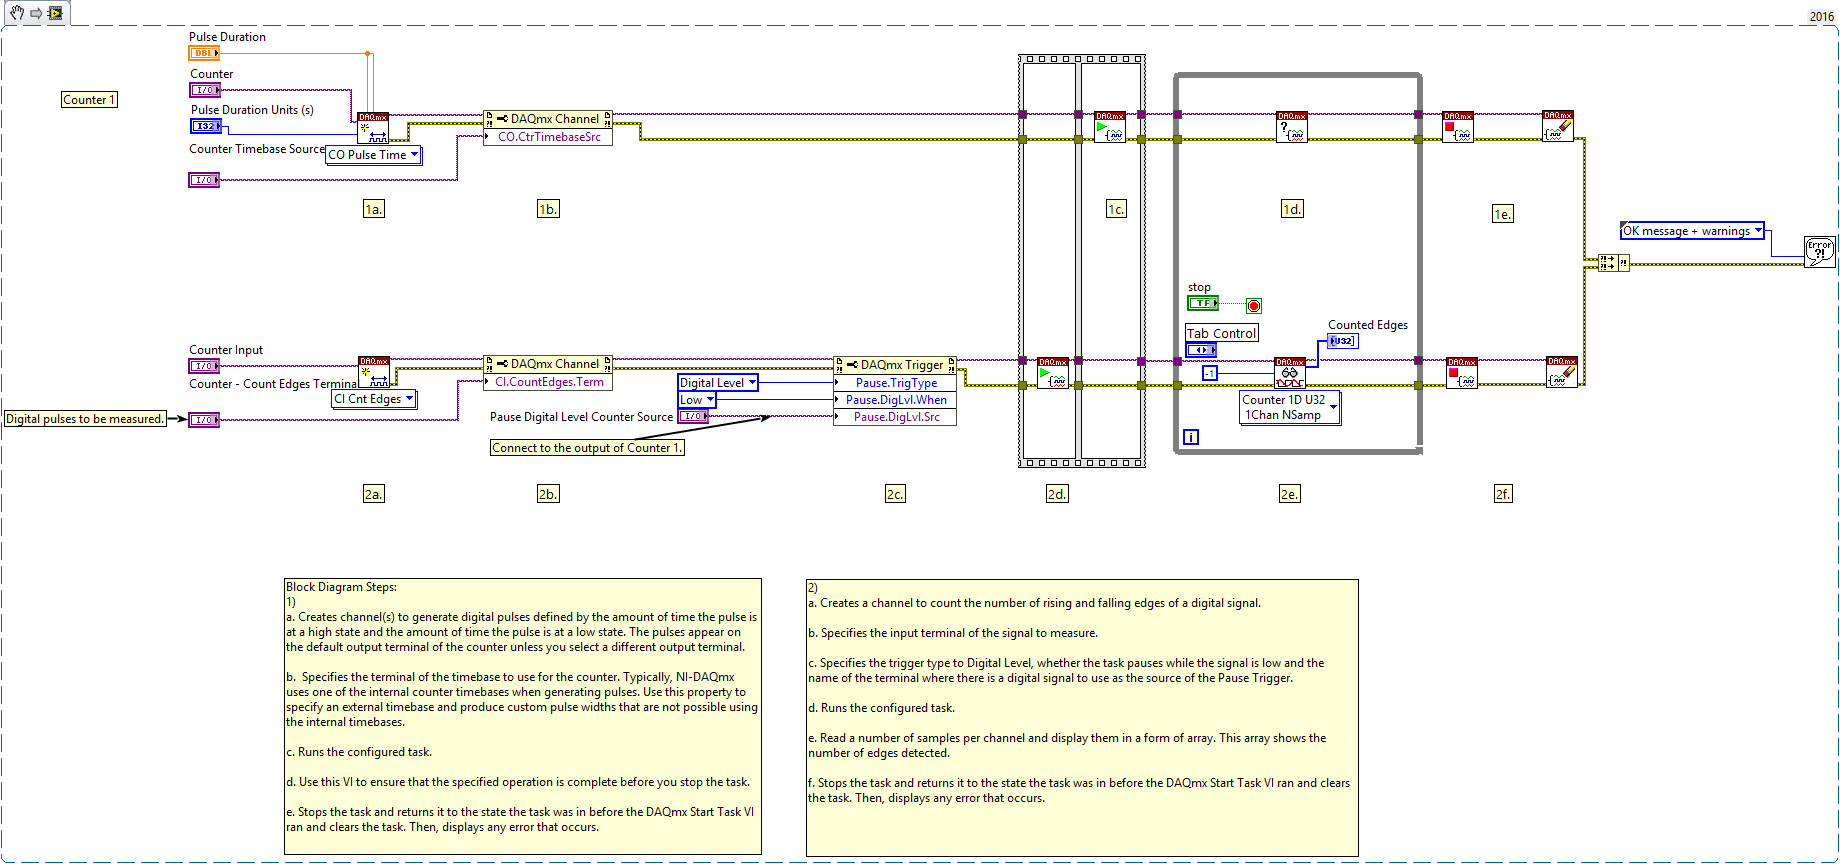1840x864 pixels.
Task: Click the DAQmx Stop Task VI above 1e
Action: 1458,127
